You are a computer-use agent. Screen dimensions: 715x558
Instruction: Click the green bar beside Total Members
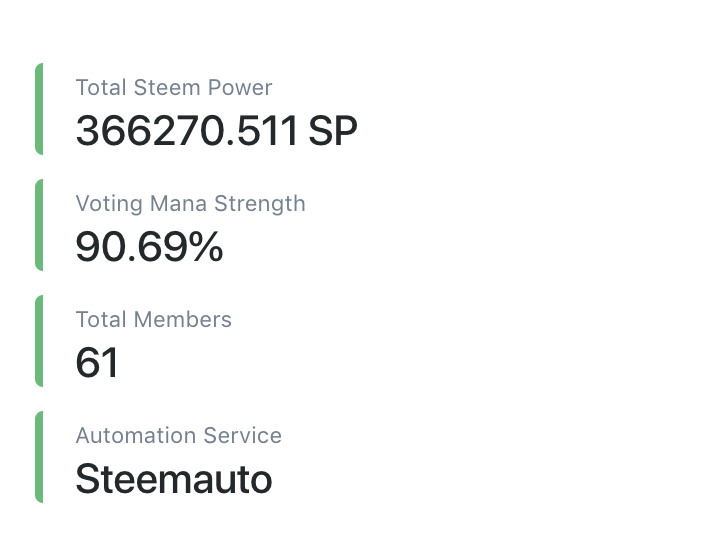click(39, 341)
